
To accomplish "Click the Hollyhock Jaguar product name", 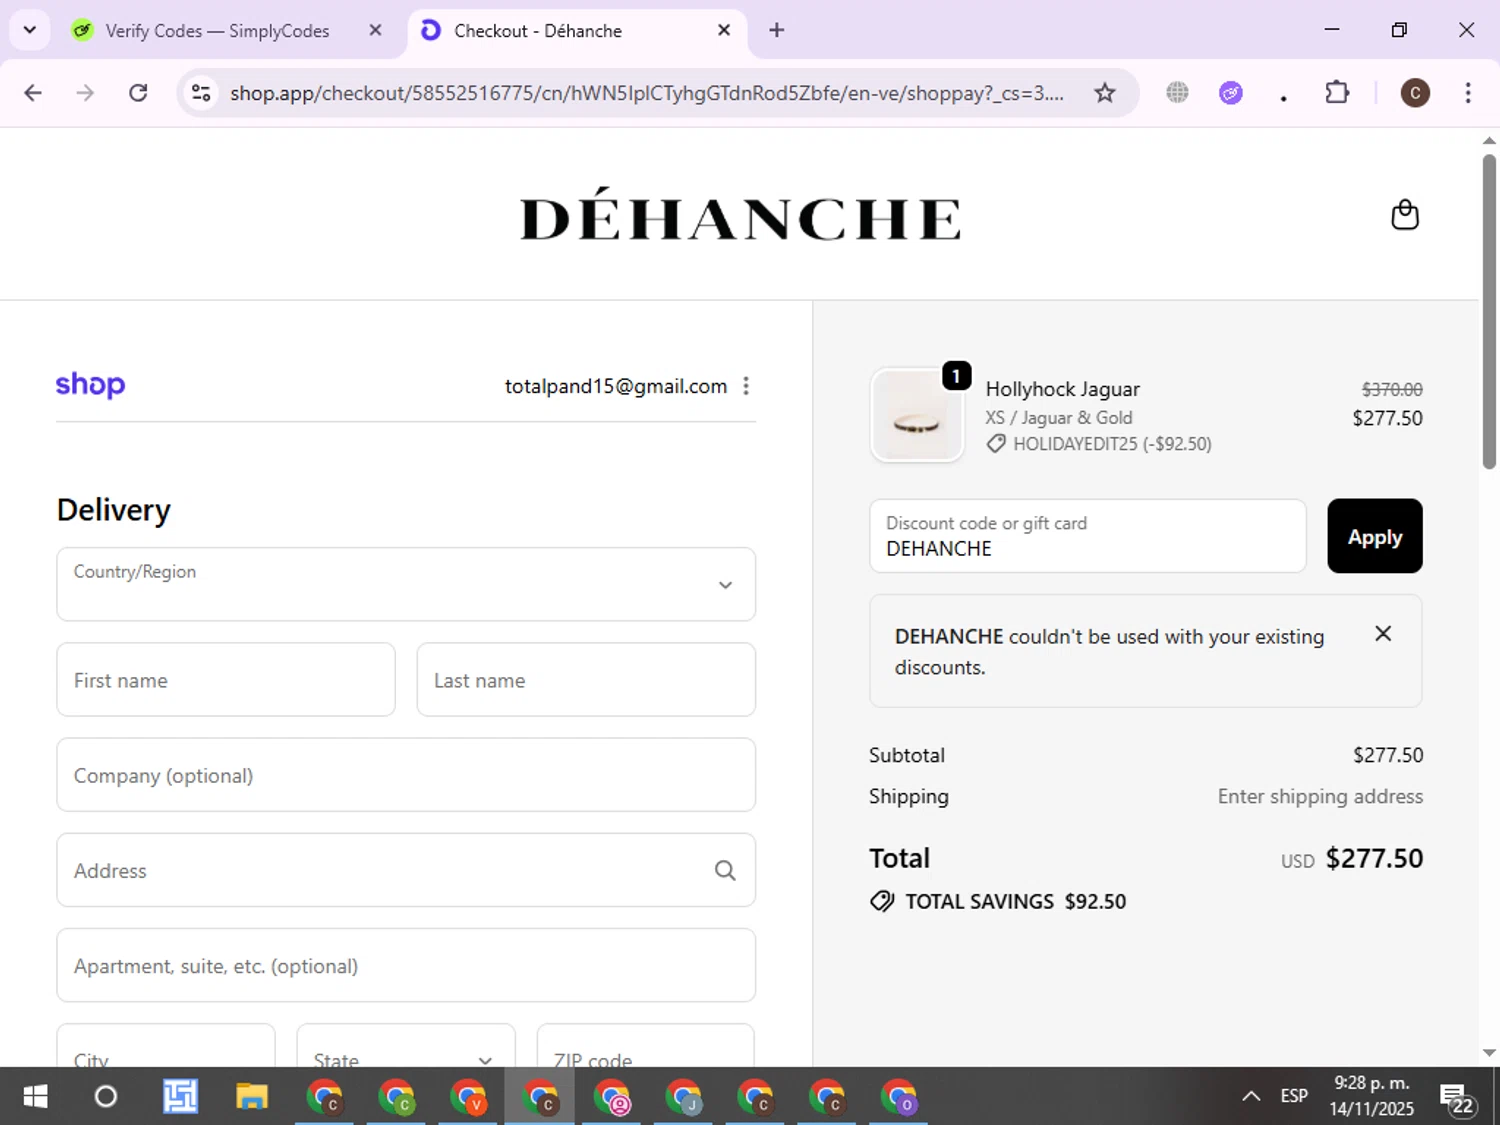I will coord(1062,389).
